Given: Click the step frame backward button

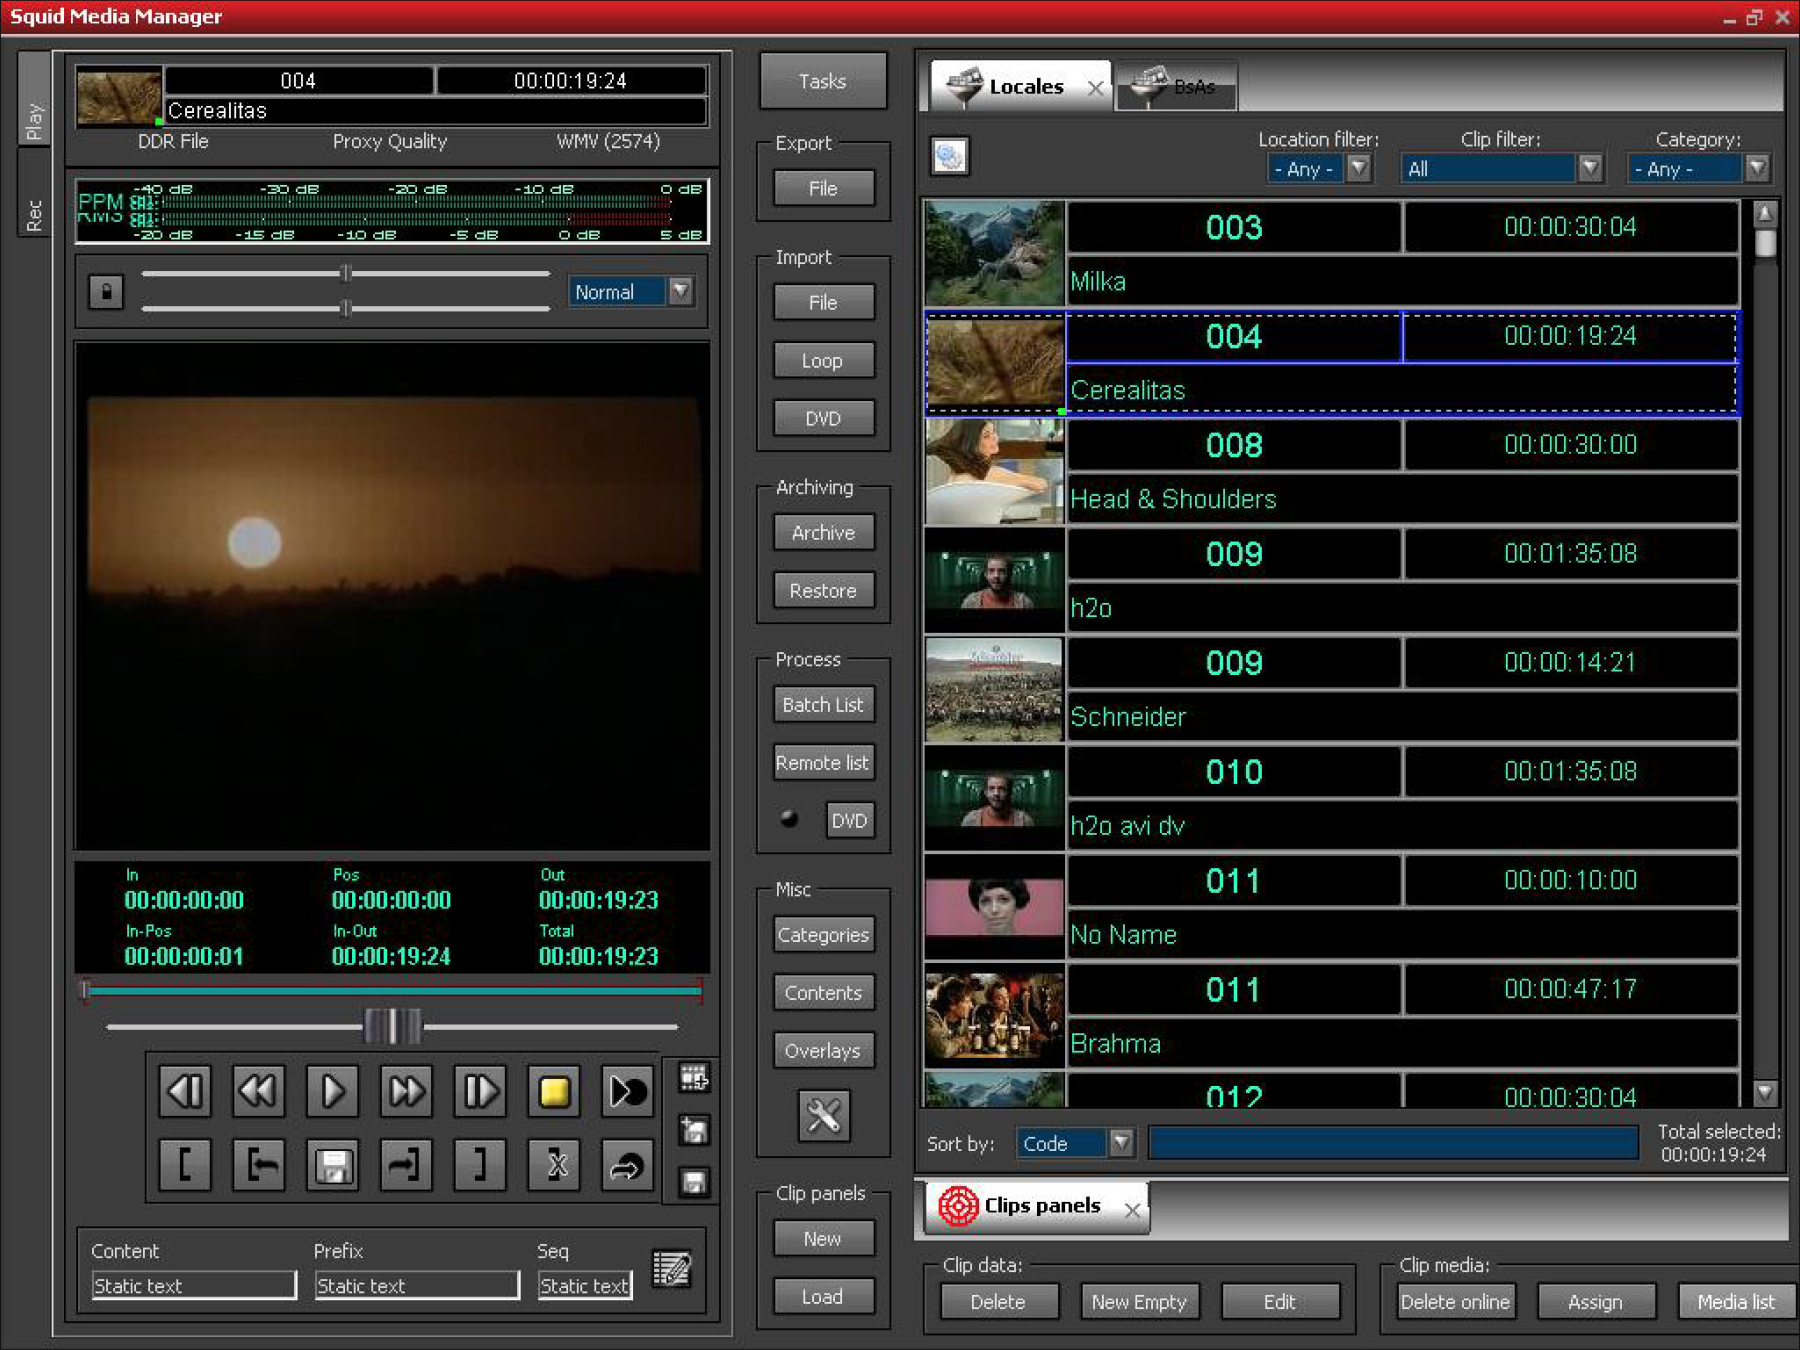Looking at the screenshot, I should tap(185, 1091).
